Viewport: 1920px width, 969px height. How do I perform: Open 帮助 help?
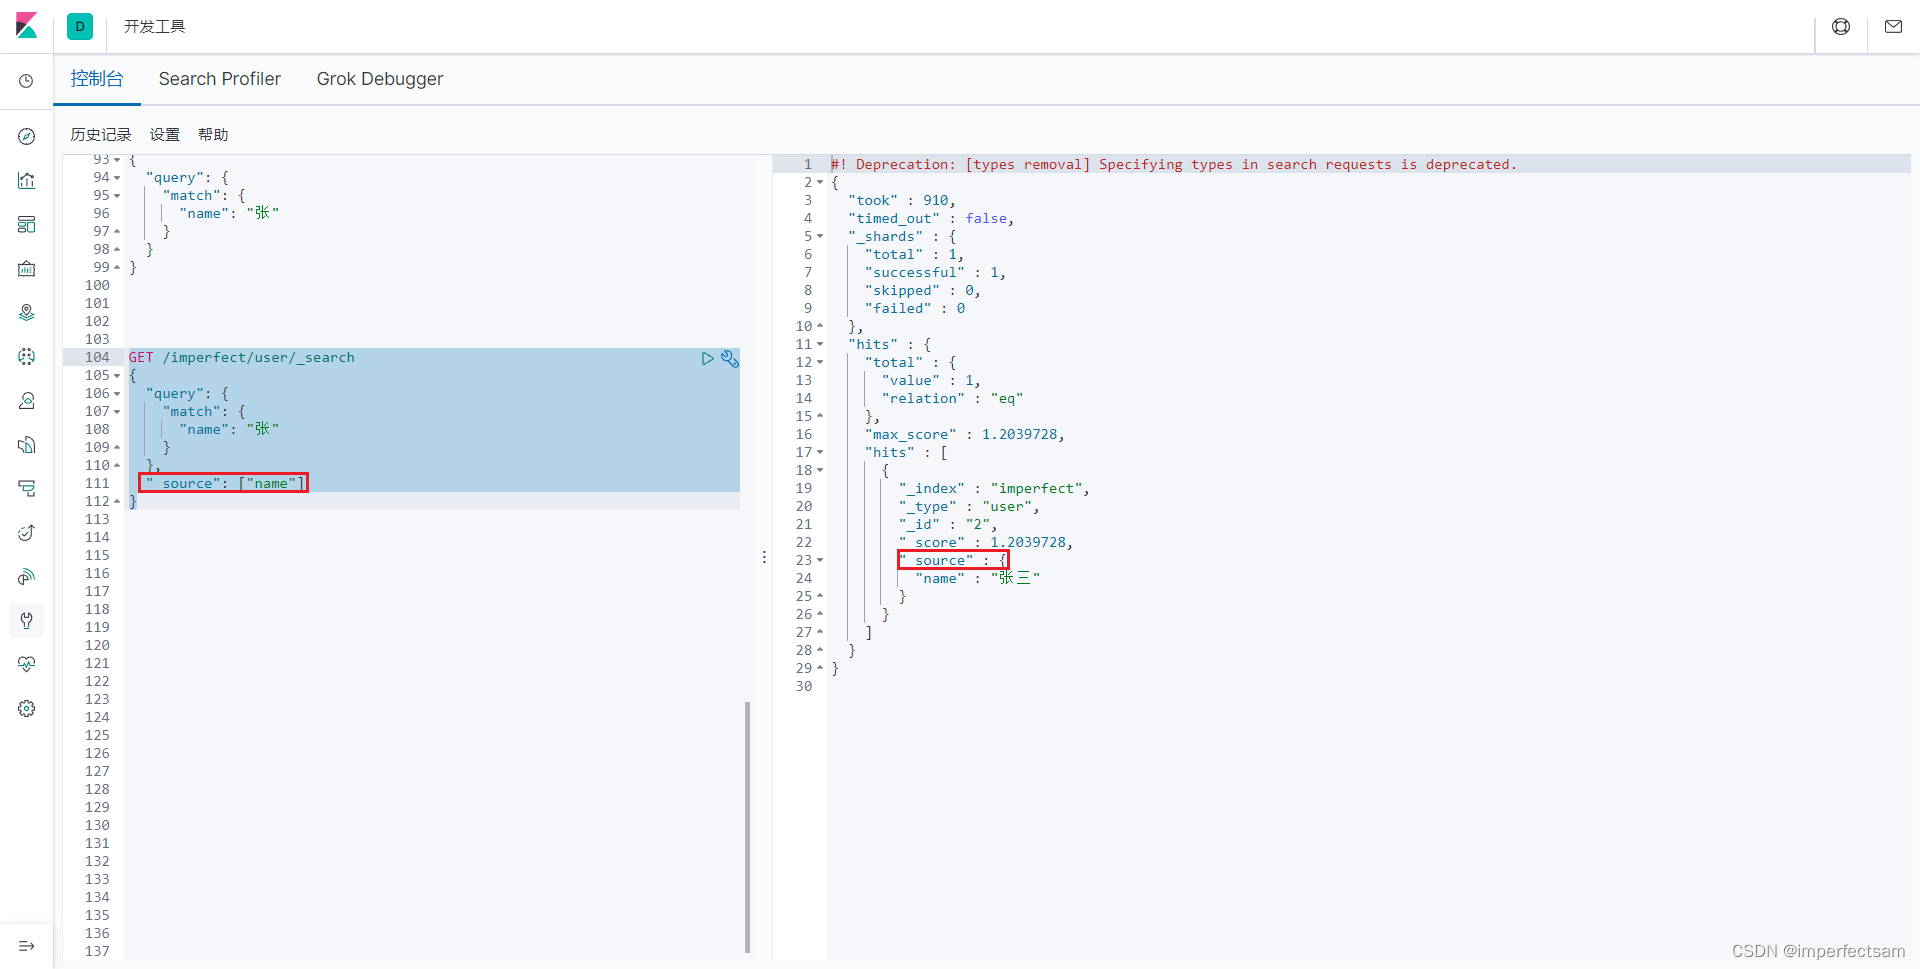213,135
